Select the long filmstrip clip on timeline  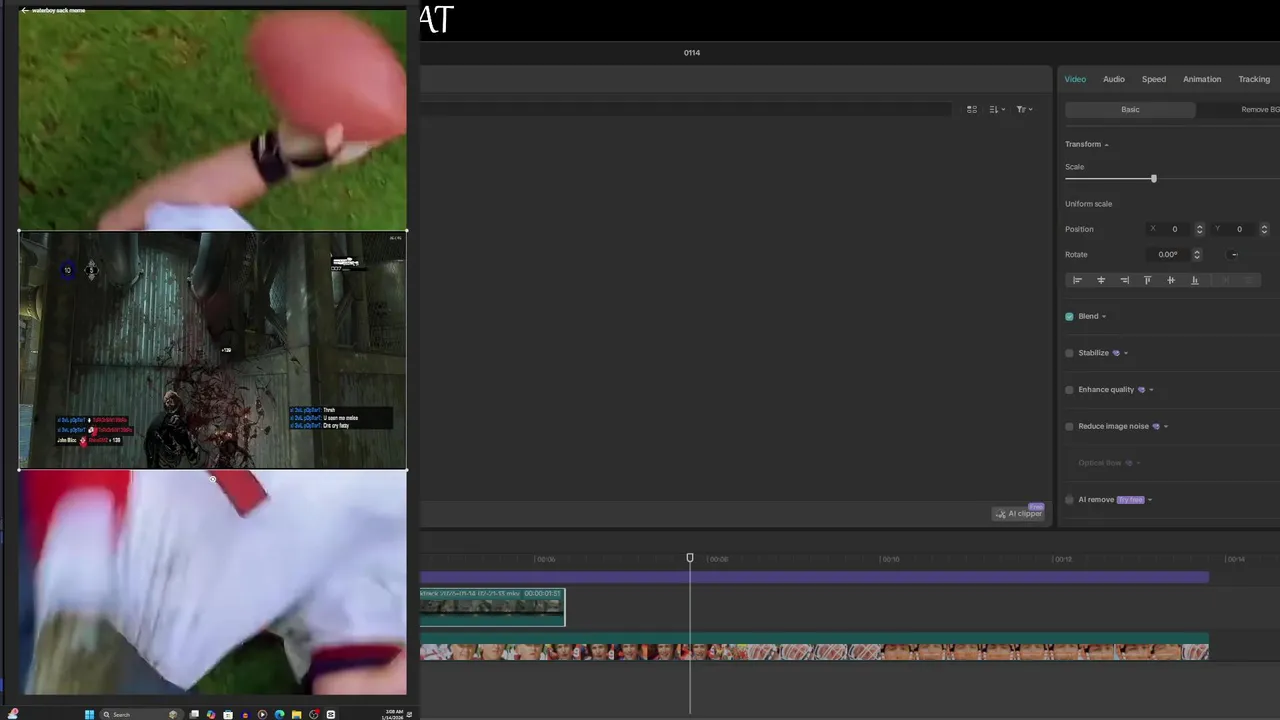814,647
